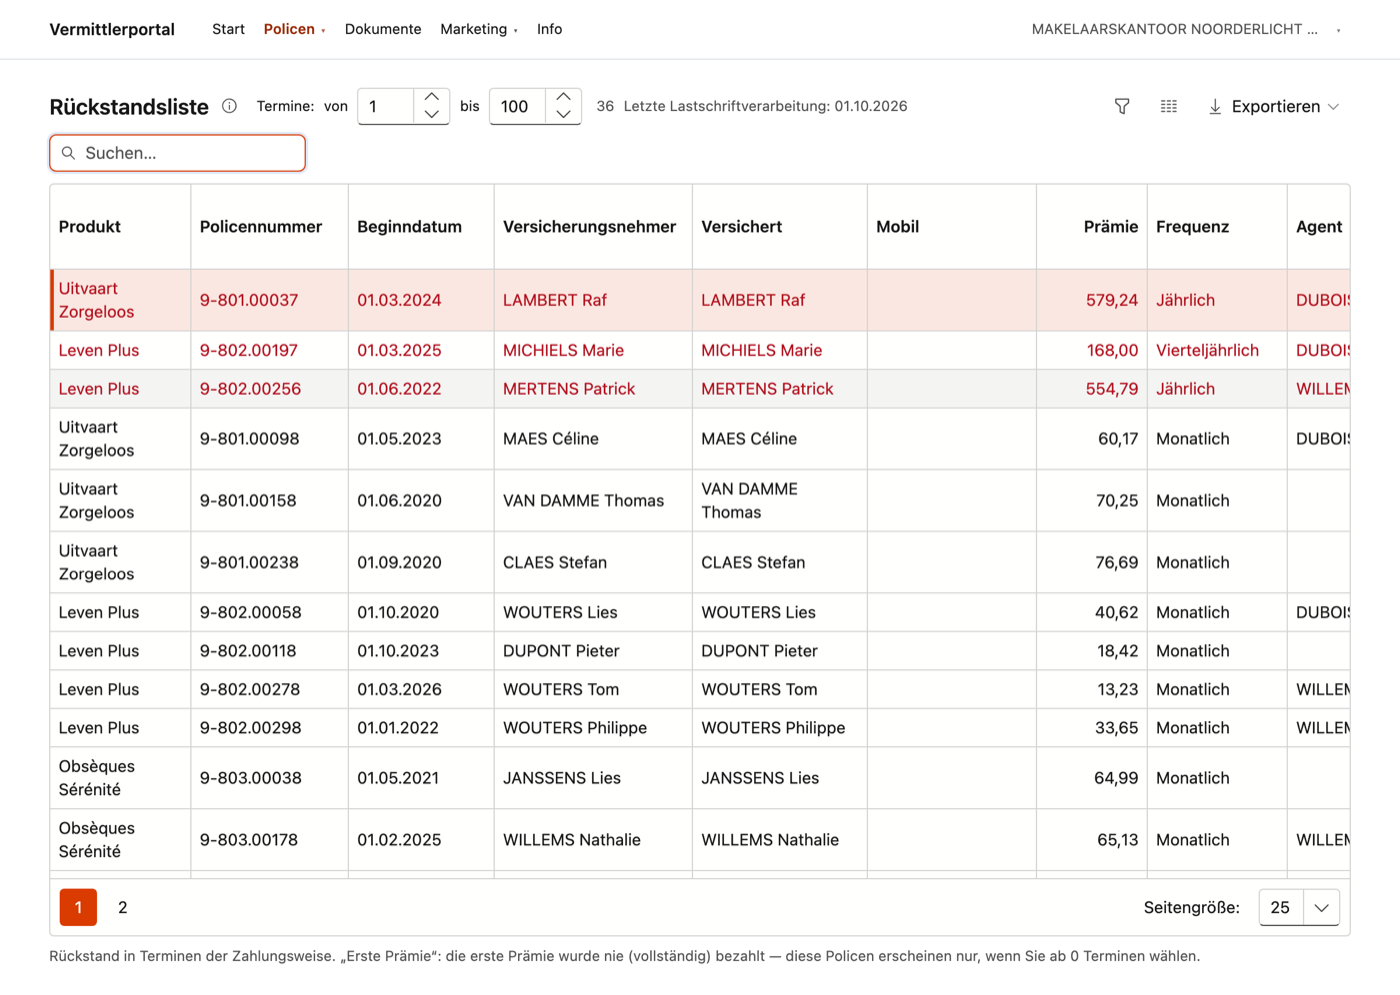Click policy number 9-801.00037
The image size is (1400, 995).
[x=249, y=300]
